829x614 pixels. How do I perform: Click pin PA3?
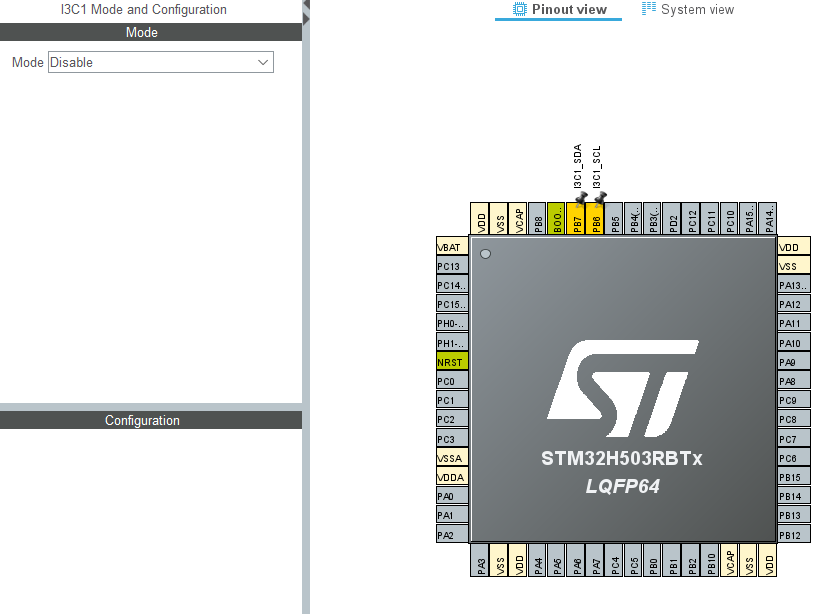(x=480, y=561)
